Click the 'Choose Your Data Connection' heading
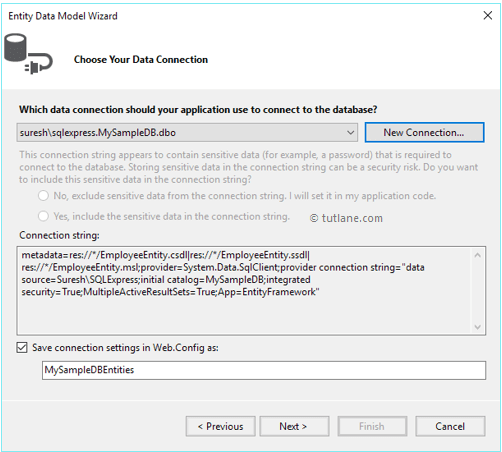 pos(141,59)
